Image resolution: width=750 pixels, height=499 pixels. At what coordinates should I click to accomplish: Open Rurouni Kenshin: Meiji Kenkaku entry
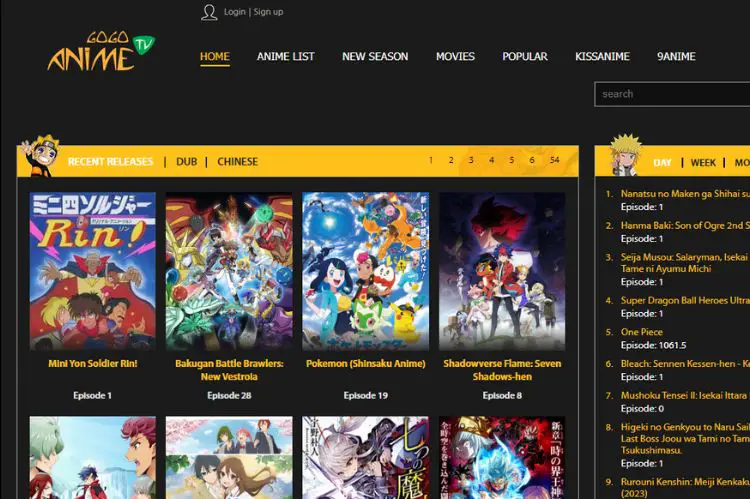(x=685, y=487)
